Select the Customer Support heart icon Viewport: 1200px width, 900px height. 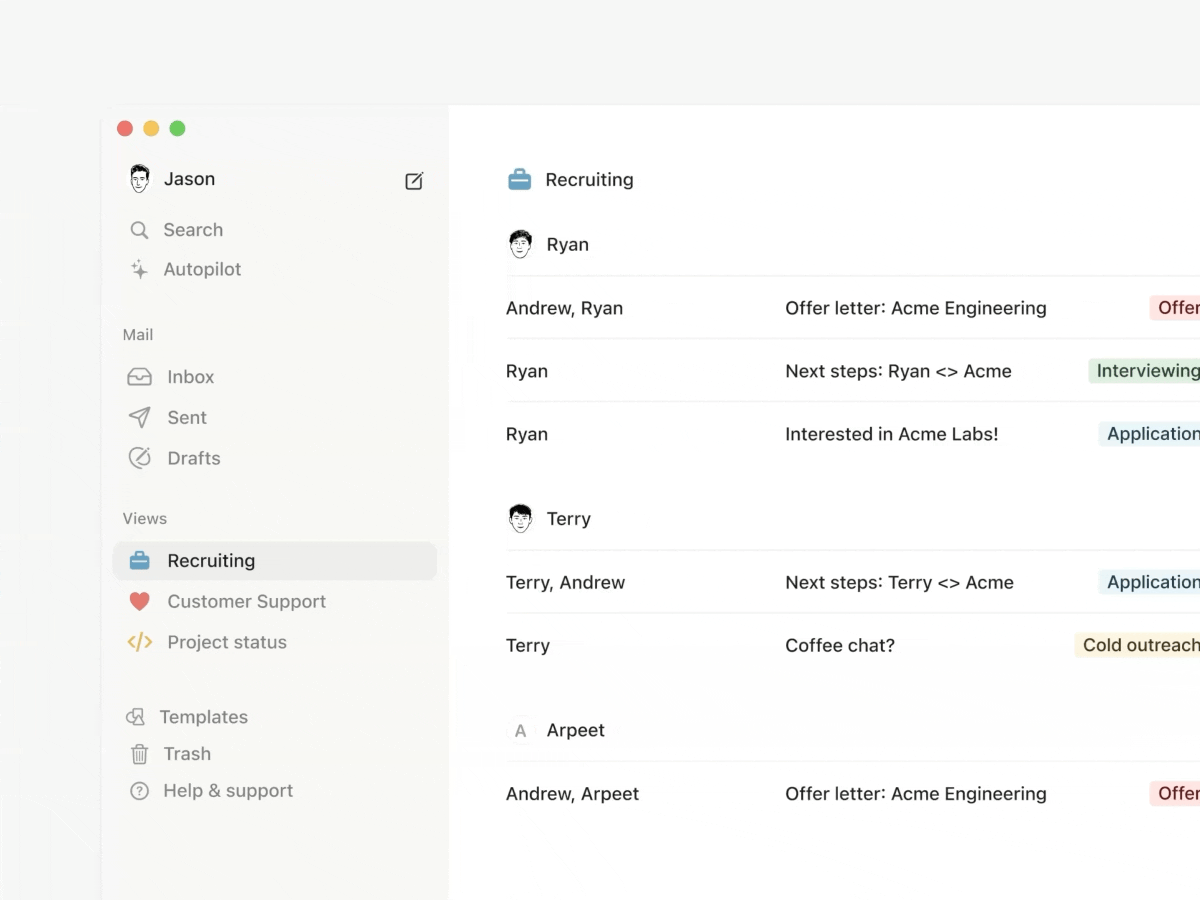pos(139,601)
